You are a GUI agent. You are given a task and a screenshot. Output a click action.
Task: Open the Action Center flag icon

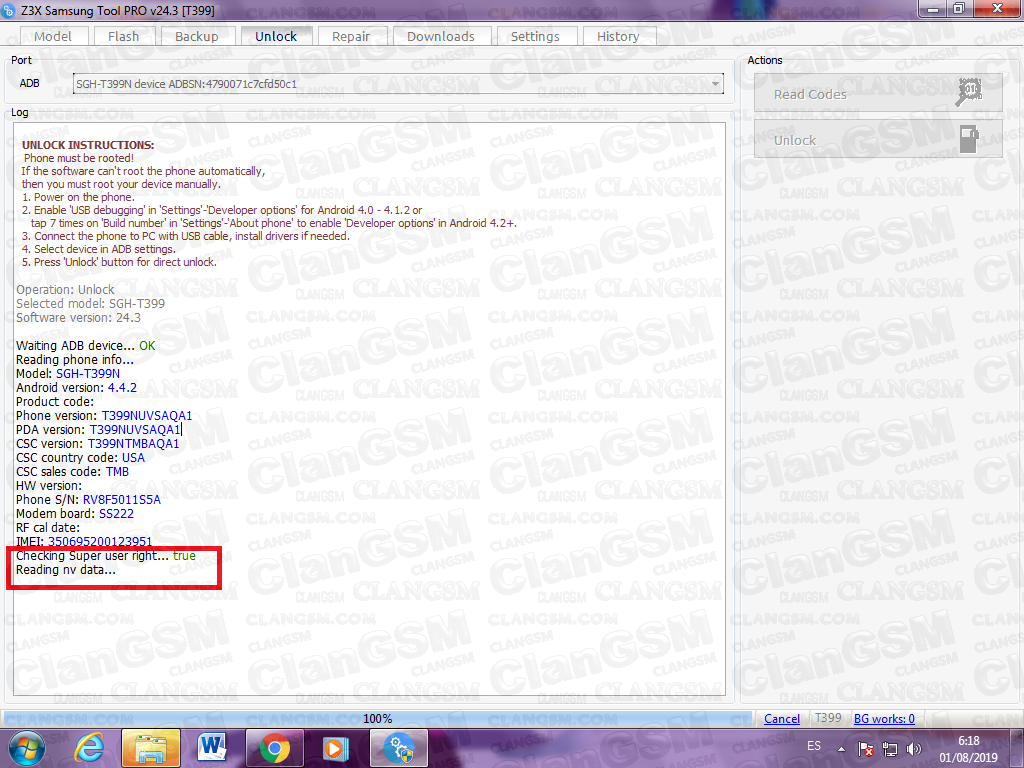click(x=865, y=748)
